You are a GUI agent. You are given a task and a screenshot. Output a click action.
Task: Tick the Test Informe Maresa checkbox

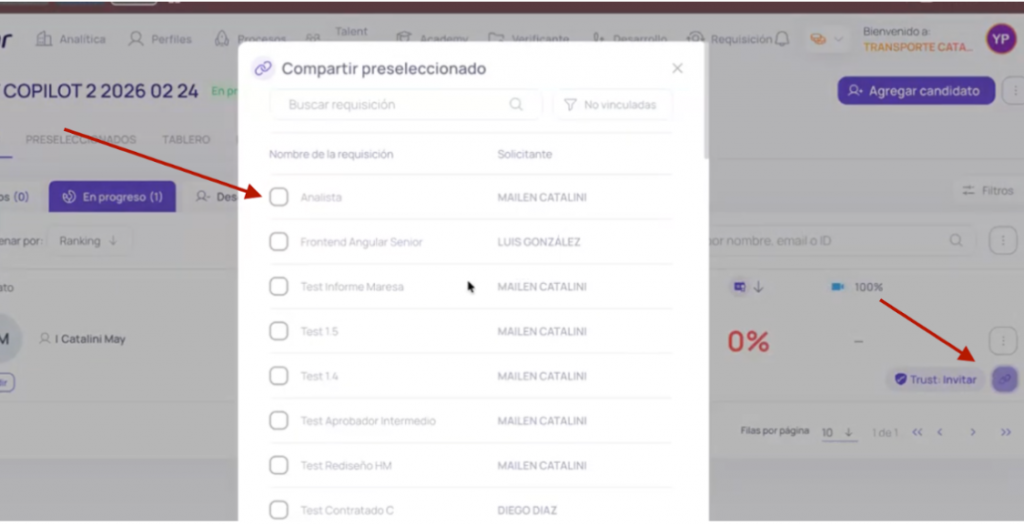click(279, 287)
